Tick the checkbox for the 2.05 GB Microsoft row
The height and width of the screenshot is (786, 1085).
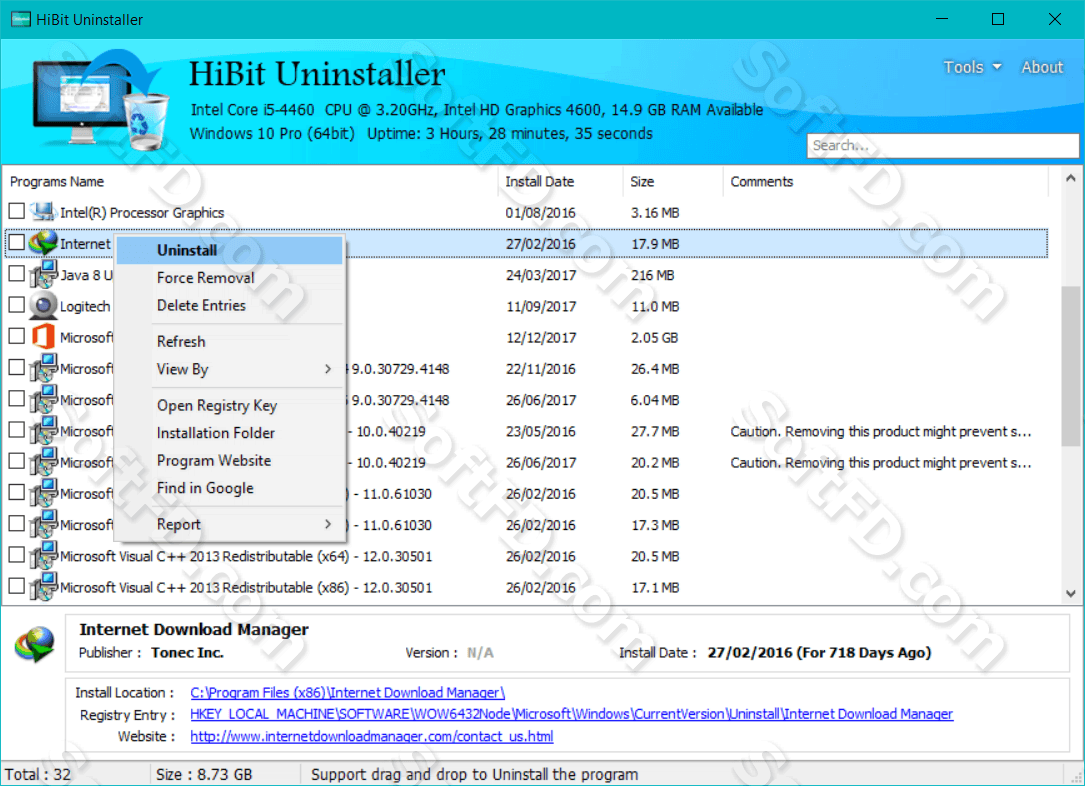pos(17,336)
